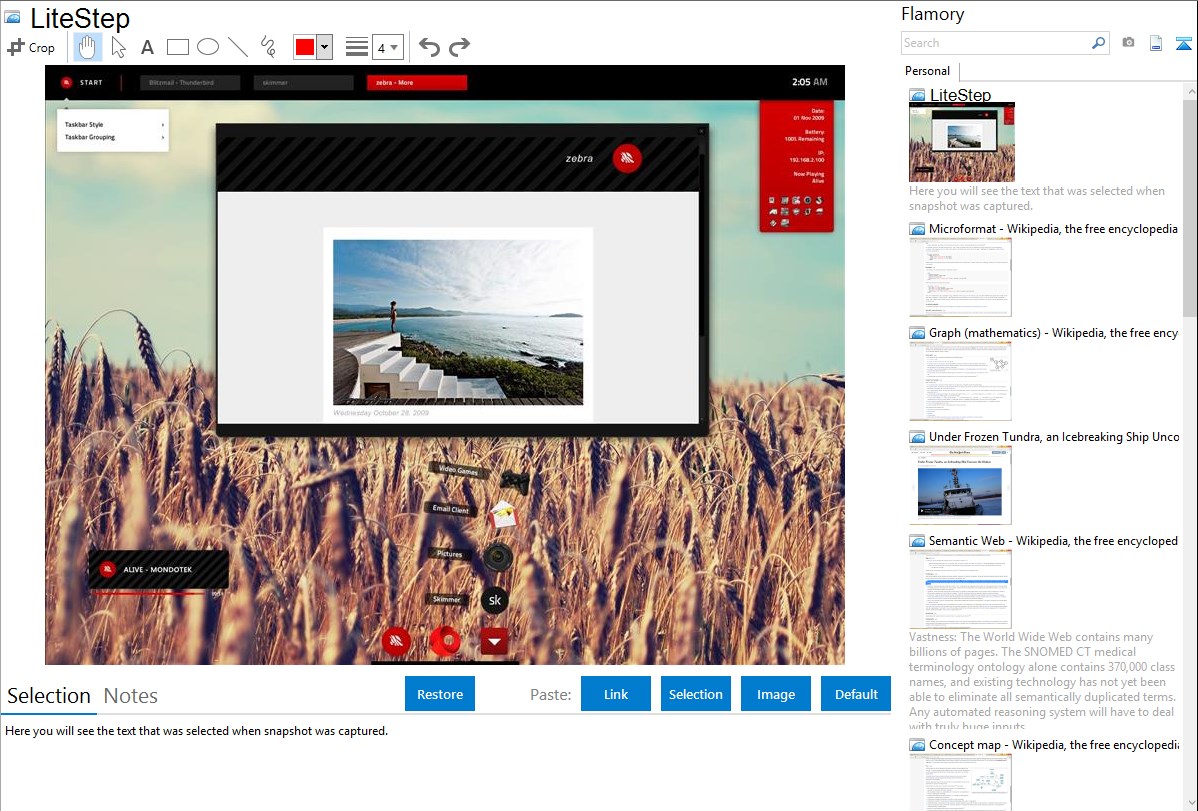Select the Ellipse drawing tool
Screen dimensions: 1198x811
pyautogui.click(x=208, y=47)
